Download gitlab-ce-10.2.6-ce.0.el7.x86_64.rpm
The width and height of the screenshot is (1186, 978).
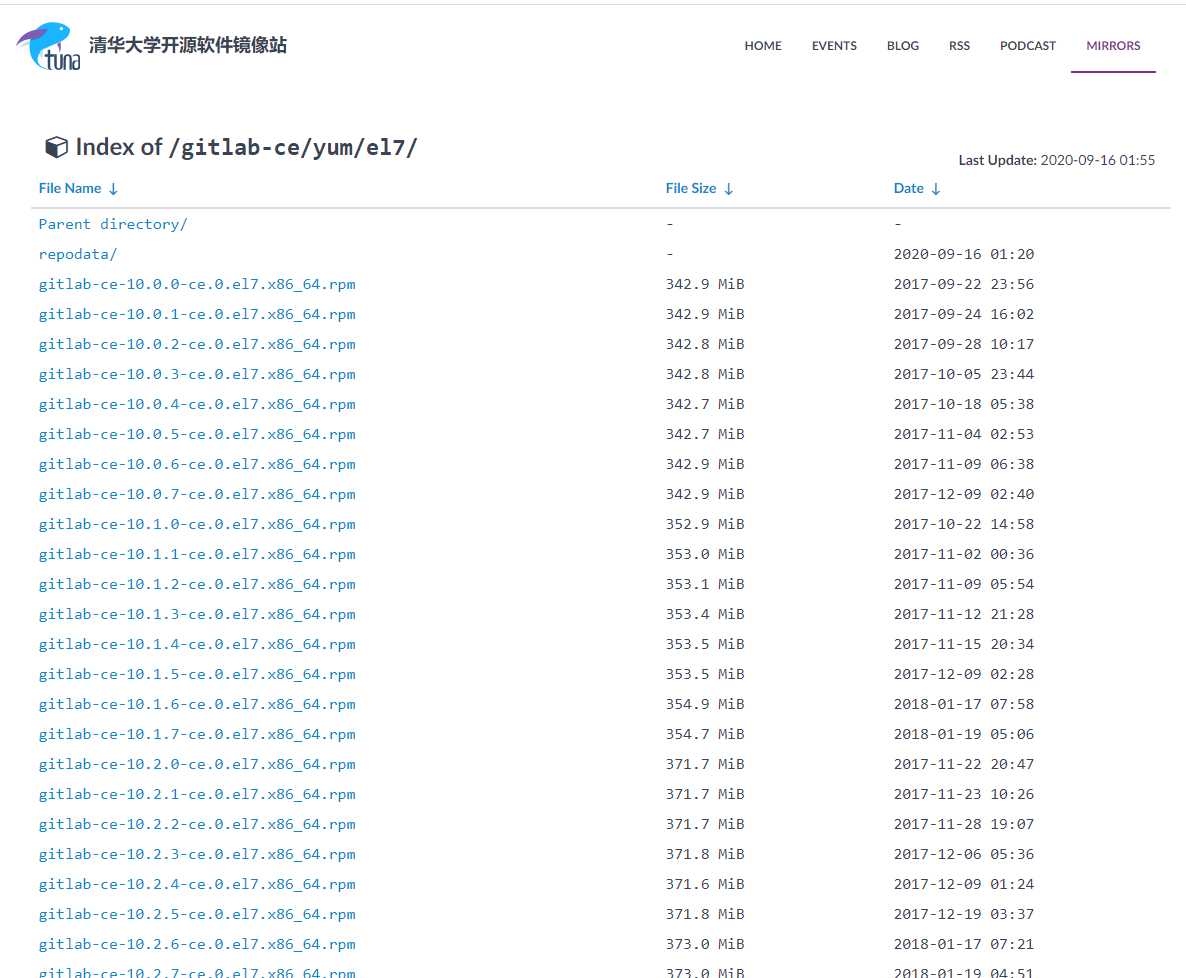(197, 944)
